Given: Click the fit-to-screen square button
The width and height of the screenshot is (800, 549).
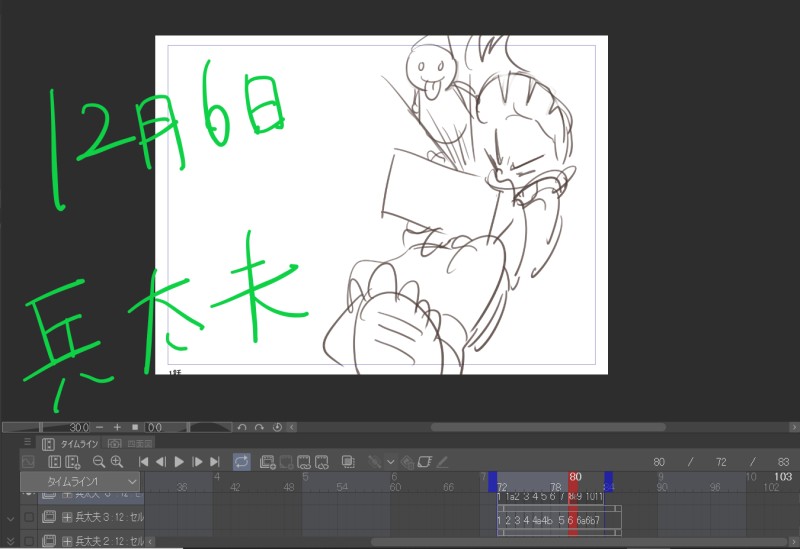Looking at the screenshot, I should (x=135, y=427).
